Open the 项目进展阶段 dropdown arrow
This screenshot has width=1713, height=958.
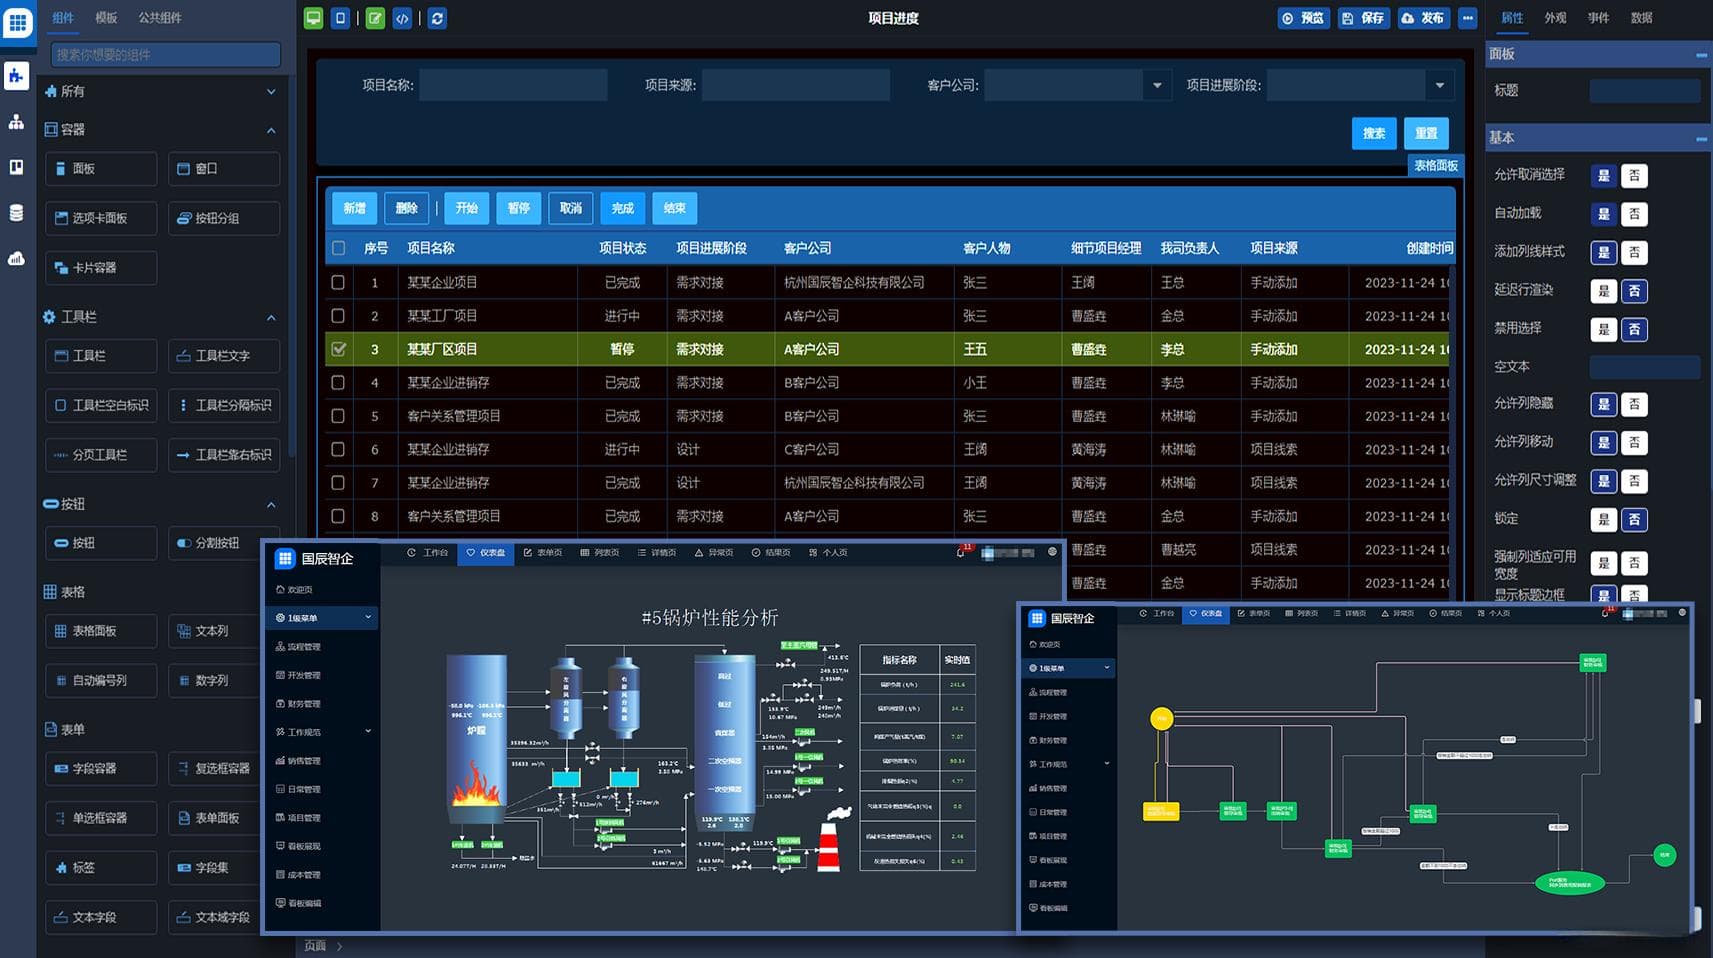click(1440, 85)
